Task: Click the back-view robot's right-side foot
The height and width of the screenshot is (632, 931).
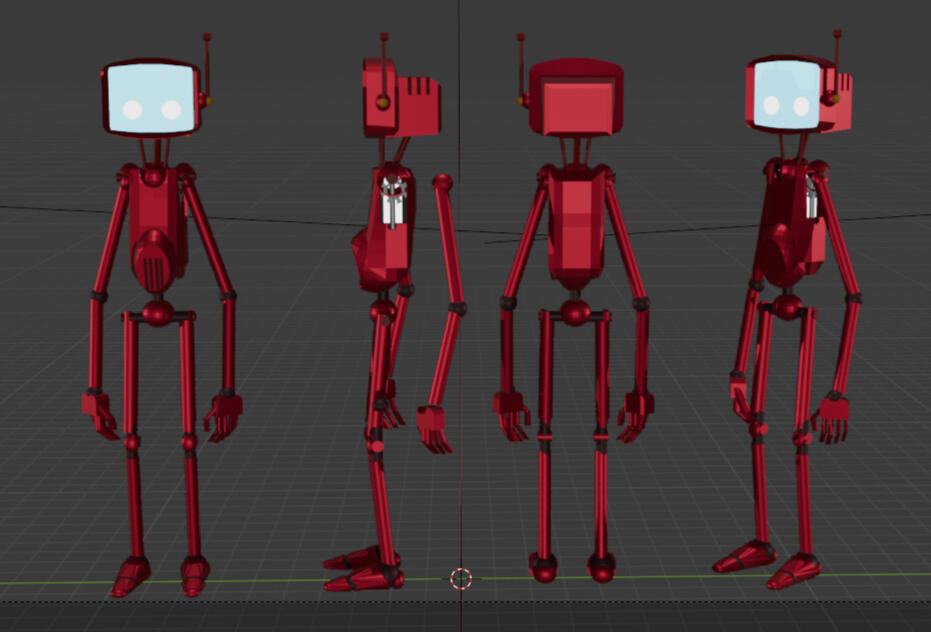Action: coord(602,568)
